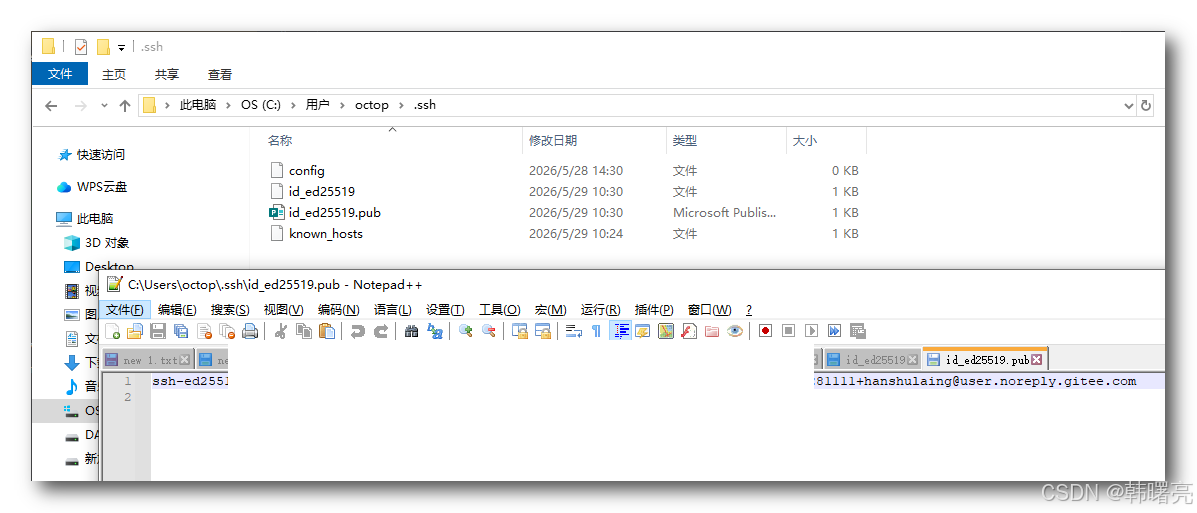Screen dimensions: 1197x513
Task: Open the 文件 ribbon tab in Explorer
Action: click(x=60, y=74)
